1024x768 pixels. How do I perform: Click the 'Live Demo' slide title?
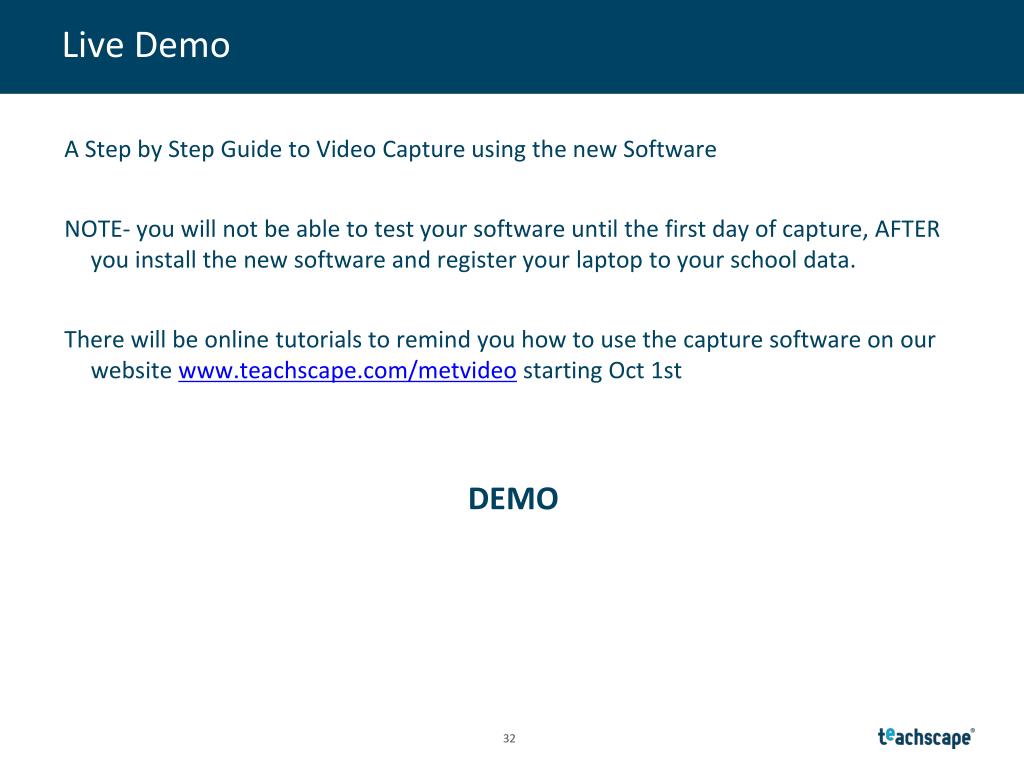146,45
